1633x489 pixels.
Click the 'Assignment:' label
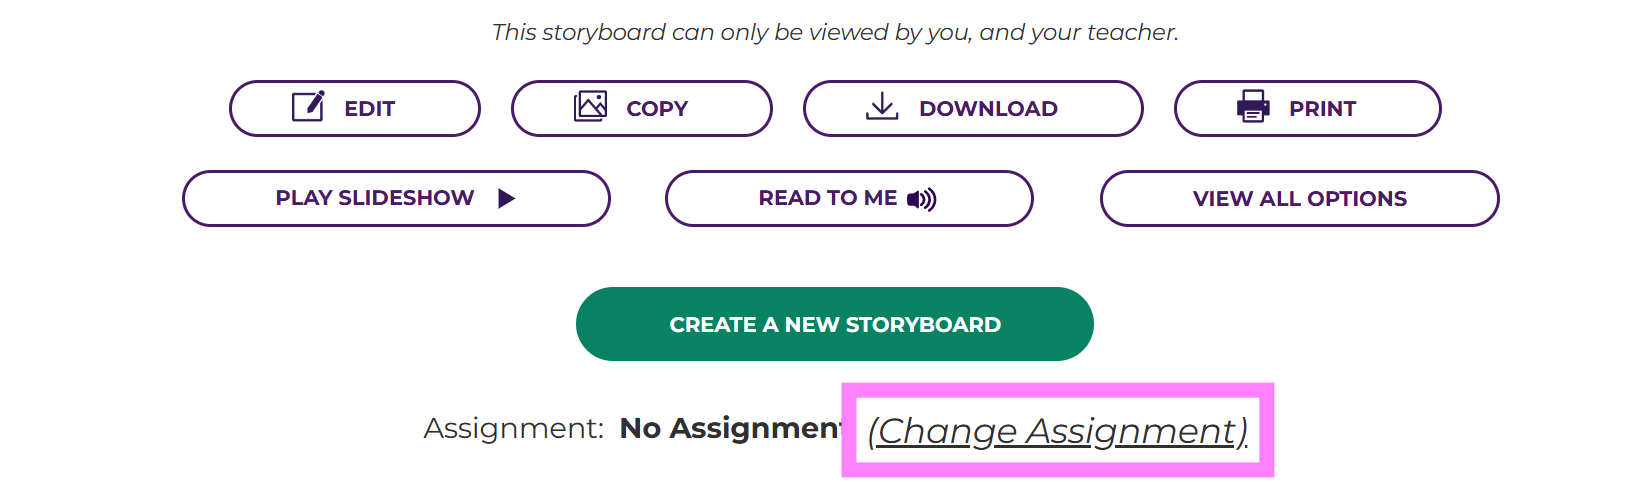coord(513,428)
